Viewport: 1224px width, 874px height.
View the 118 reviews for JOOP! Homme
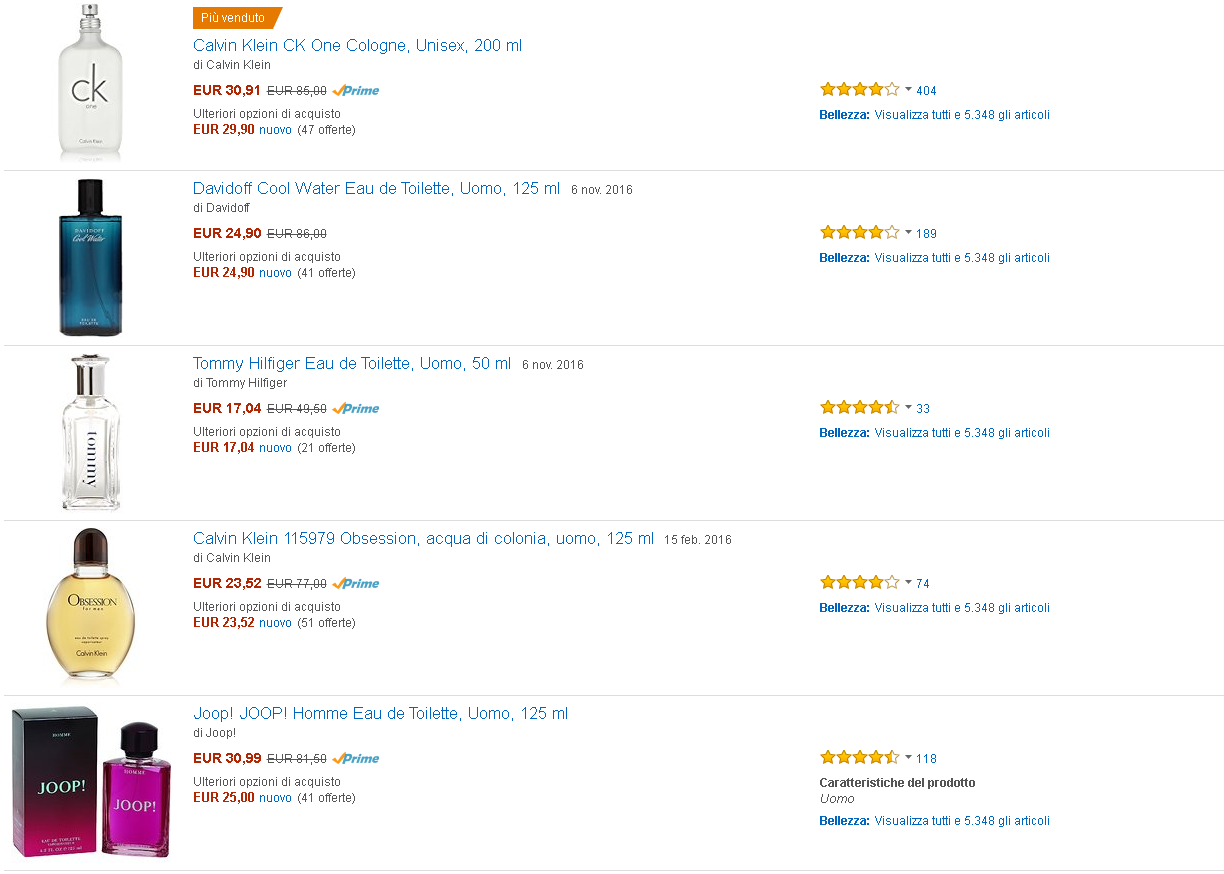click(926, 759)
